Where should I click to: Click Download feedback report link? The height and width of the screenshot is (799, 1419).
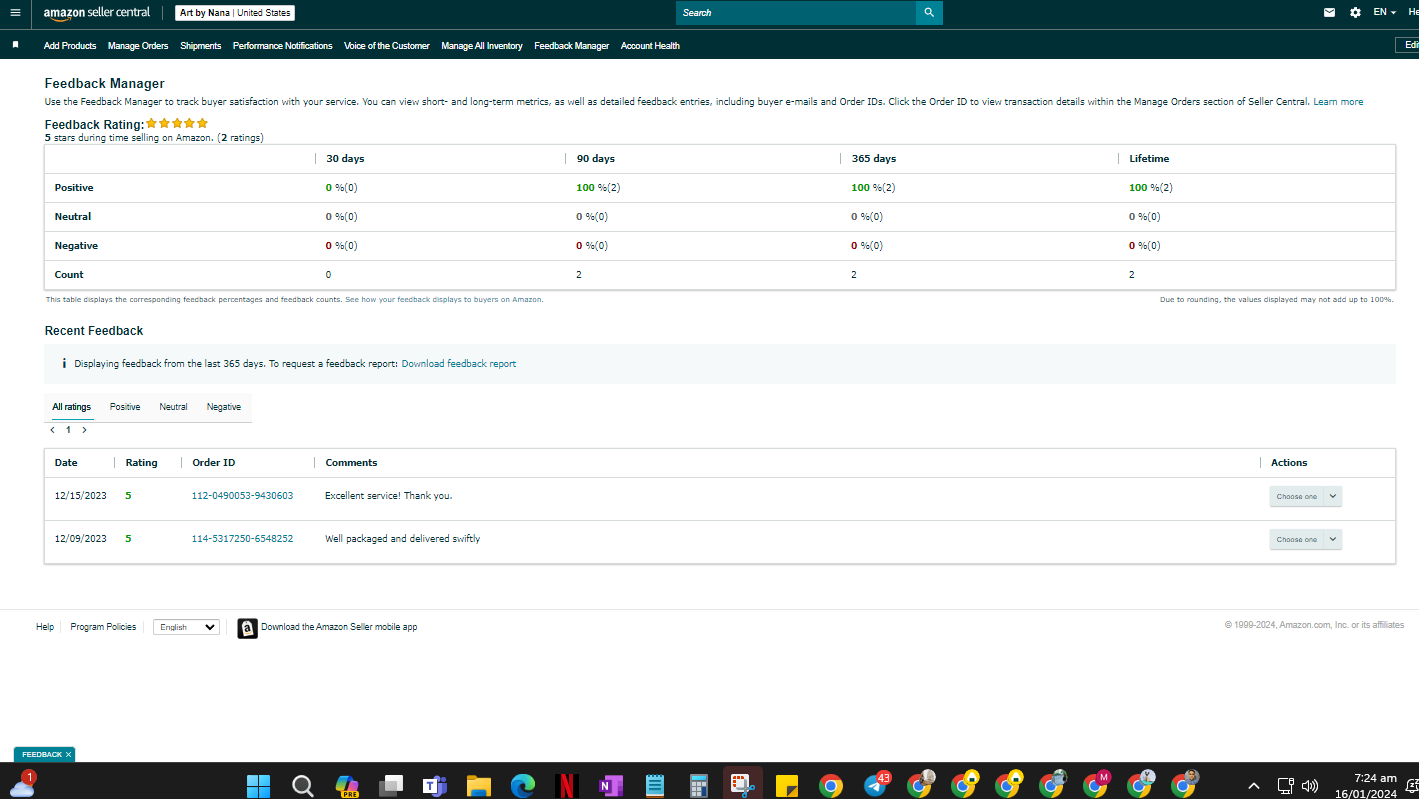click(459, 364)
